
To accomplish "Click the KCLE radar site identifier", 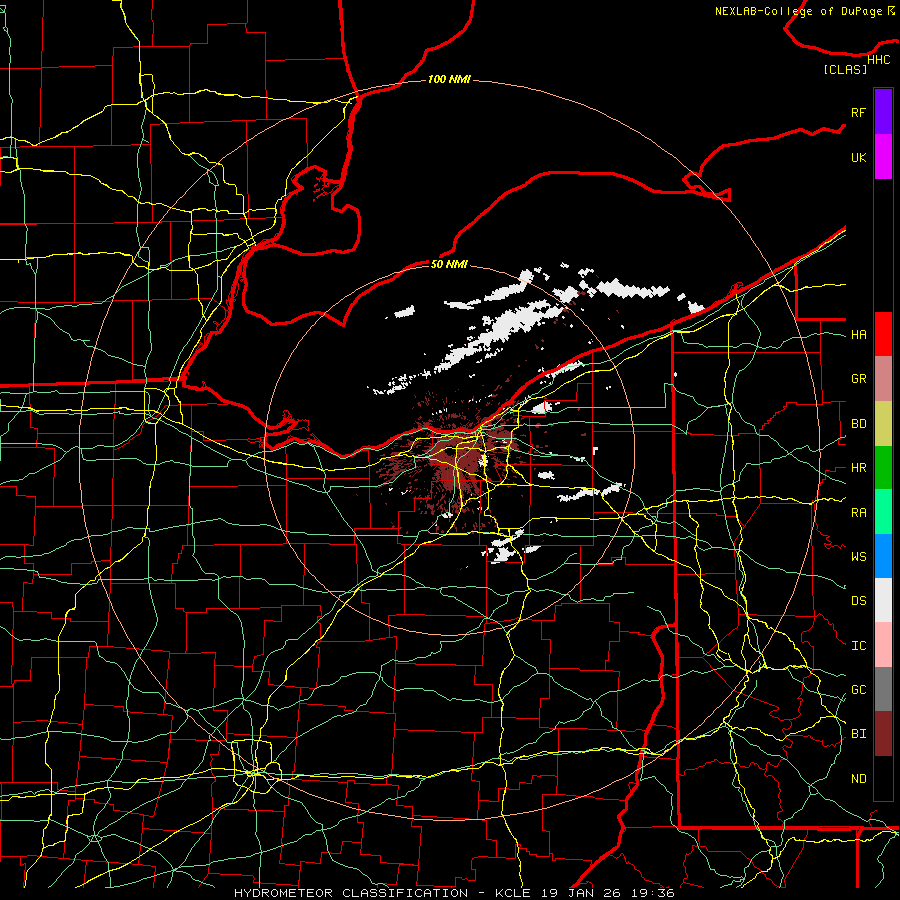I will (515, 893).
